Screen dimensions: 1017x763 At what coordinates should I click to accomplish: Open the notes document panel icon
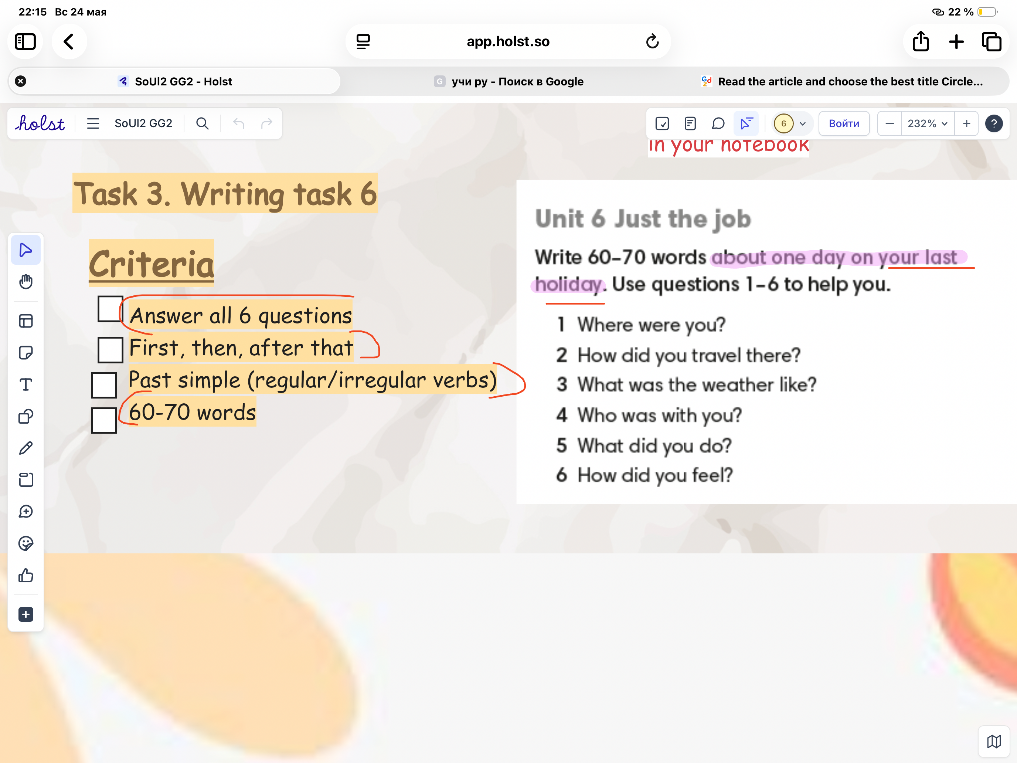tap(690, 123)
